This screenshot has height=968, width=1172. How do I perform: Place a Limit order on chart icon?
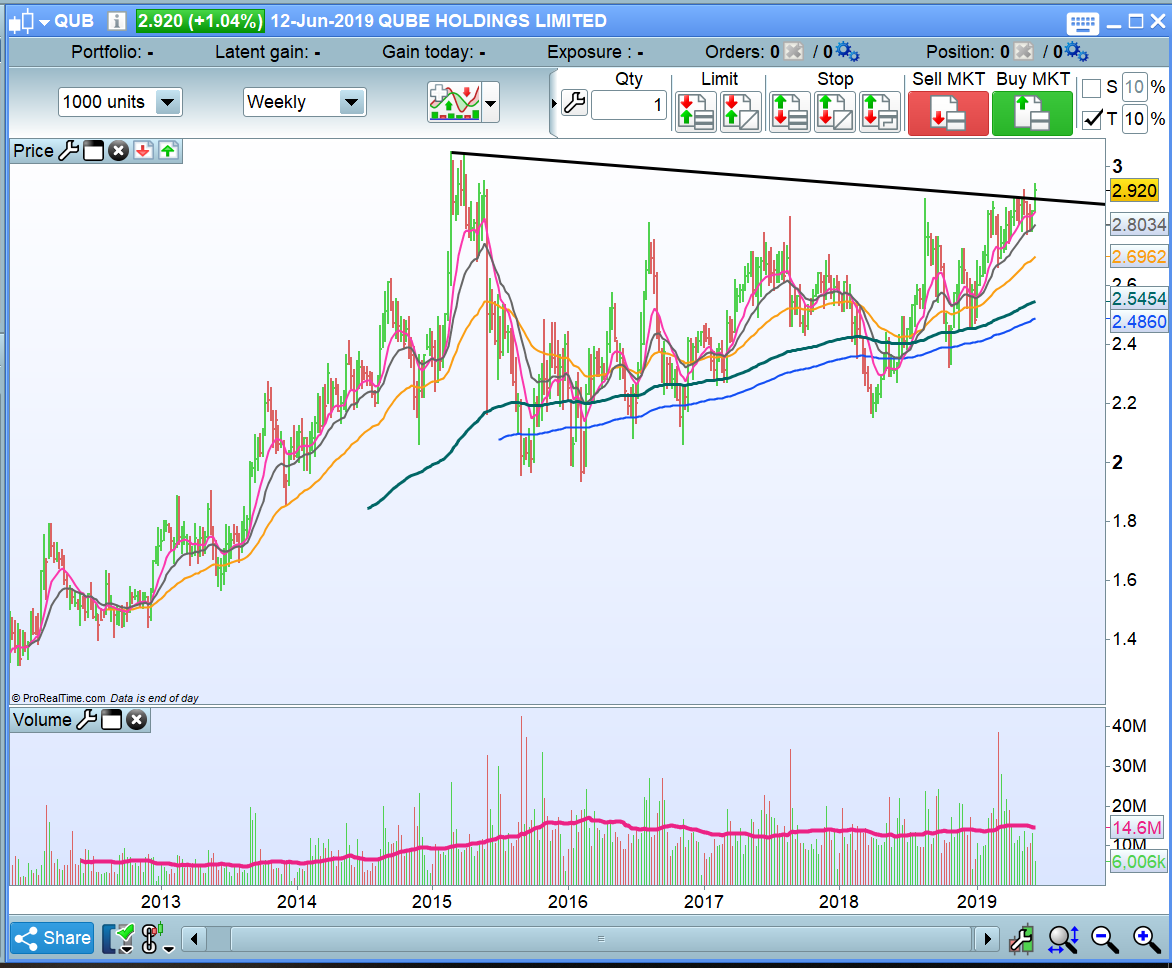point(741,112)
